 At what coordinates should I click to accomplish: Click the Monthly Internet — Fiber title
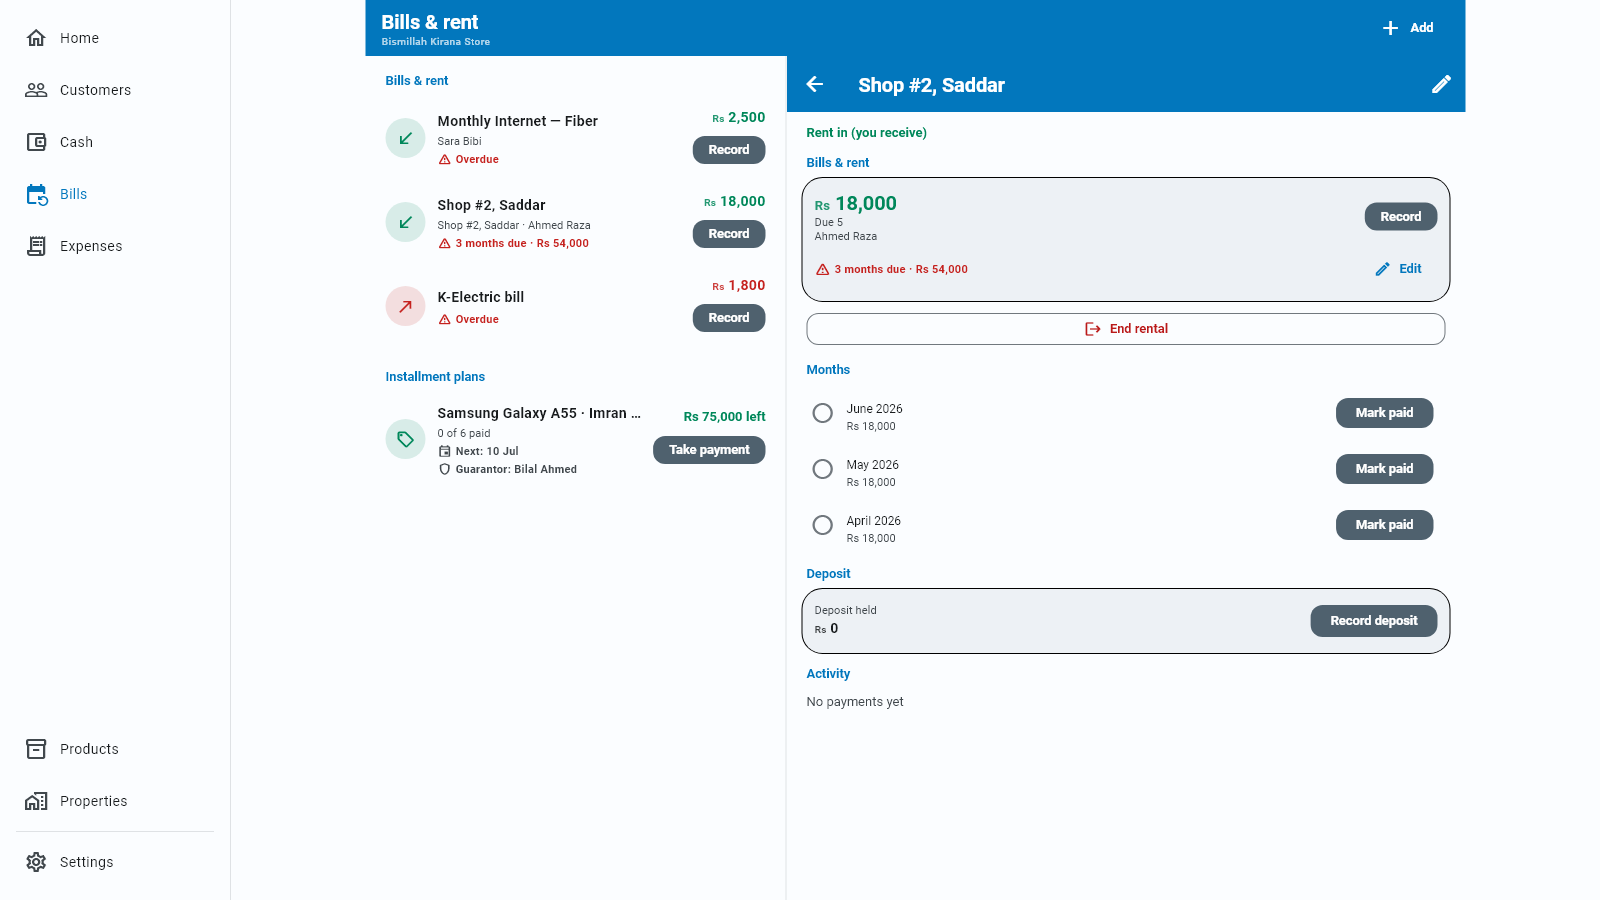click(x=518, y=121)
